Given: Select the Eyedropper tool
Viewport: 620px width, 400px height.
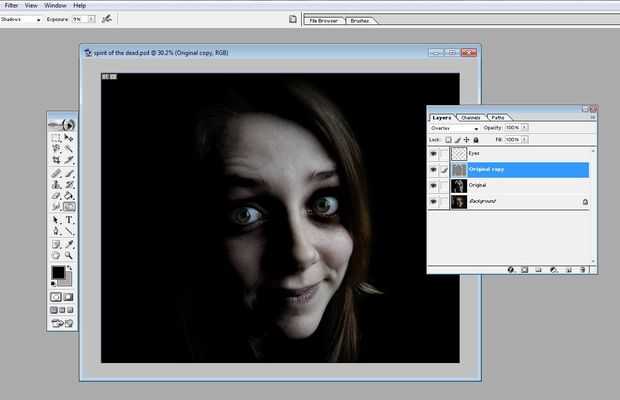Looking at the screenshot, I should pos(69,244).
